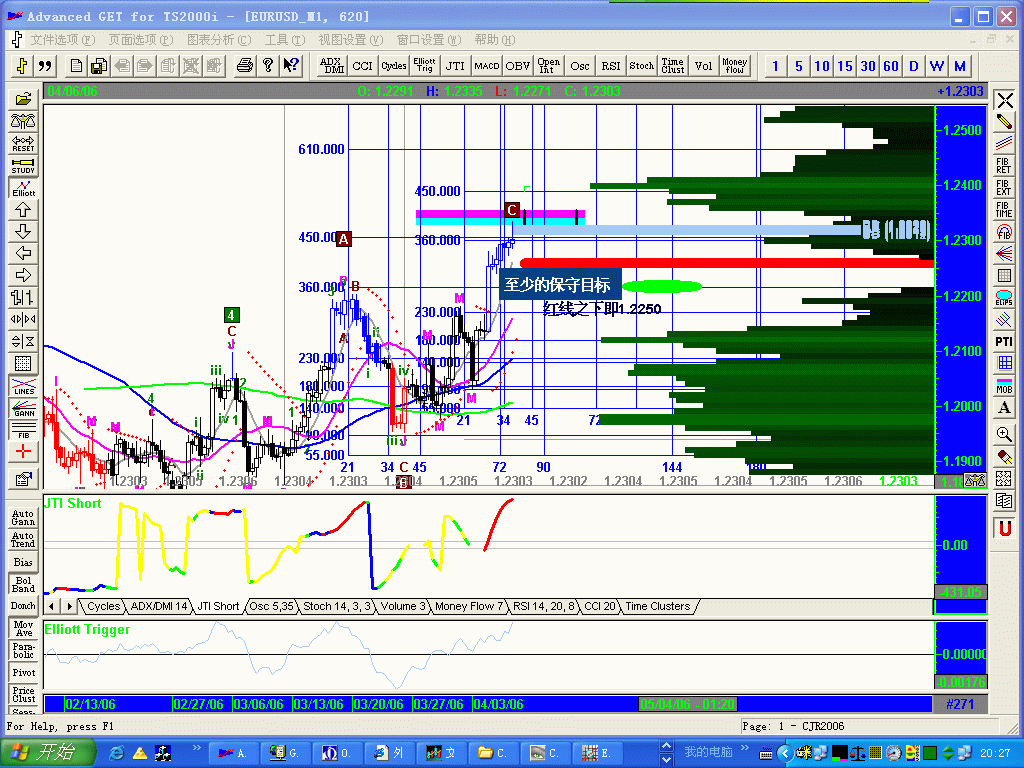Click the Save icon in toolbar
Screen dimensions: 1024x768
pos(98,66)
